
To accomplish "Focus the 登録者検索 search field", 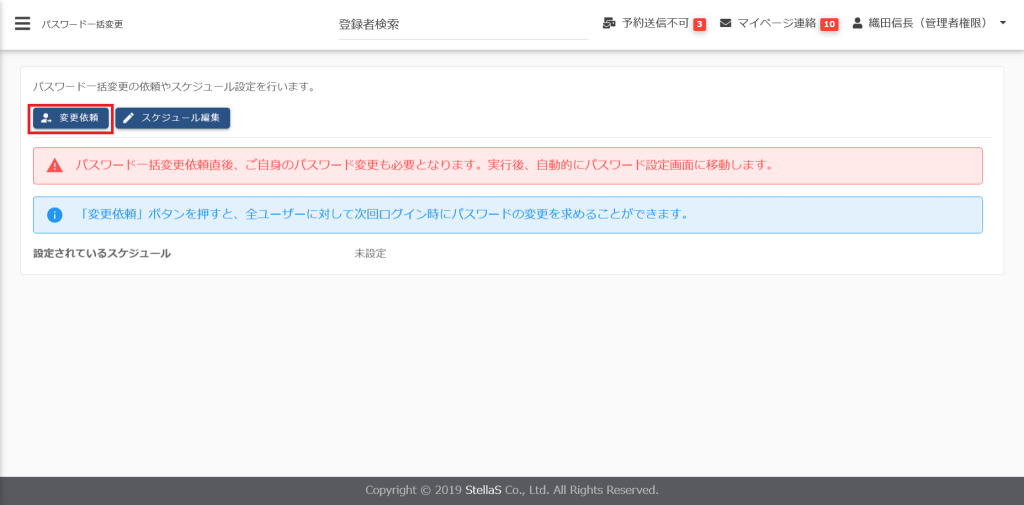I will click(x=462, y=24).
